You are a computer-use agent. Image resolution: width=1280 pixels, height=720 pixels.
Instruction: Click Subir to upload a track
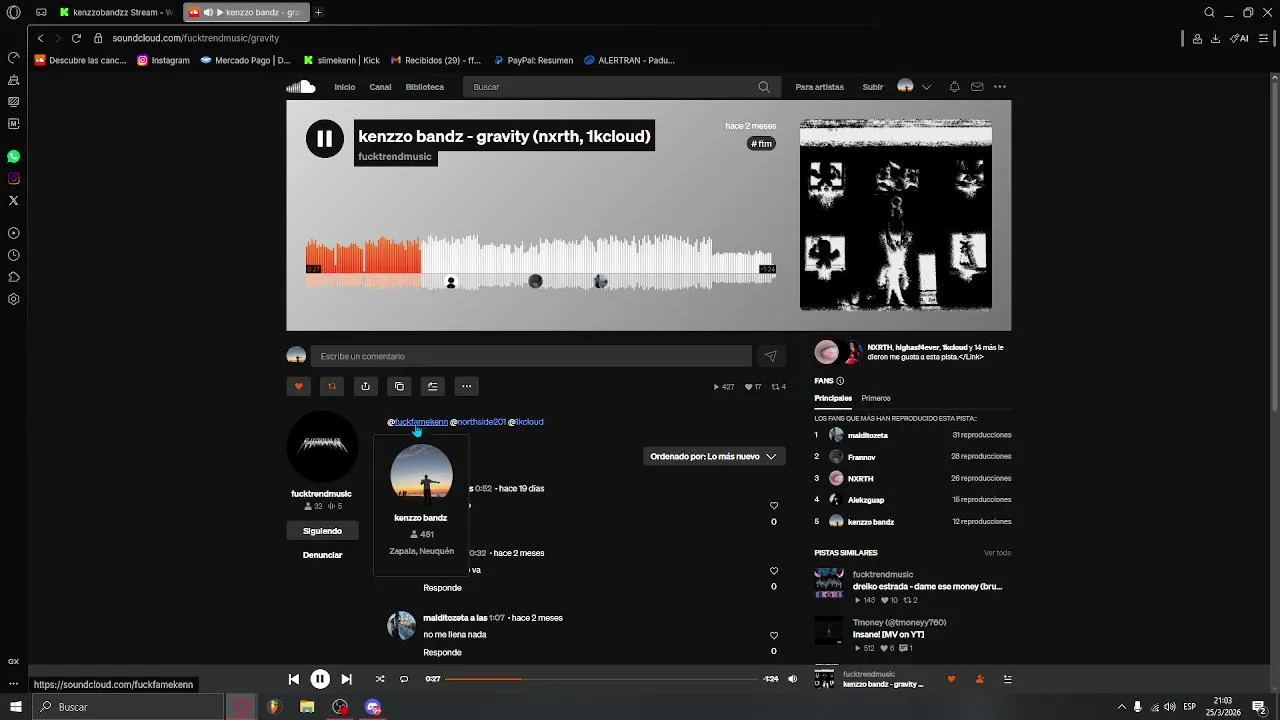coord(873,87)
